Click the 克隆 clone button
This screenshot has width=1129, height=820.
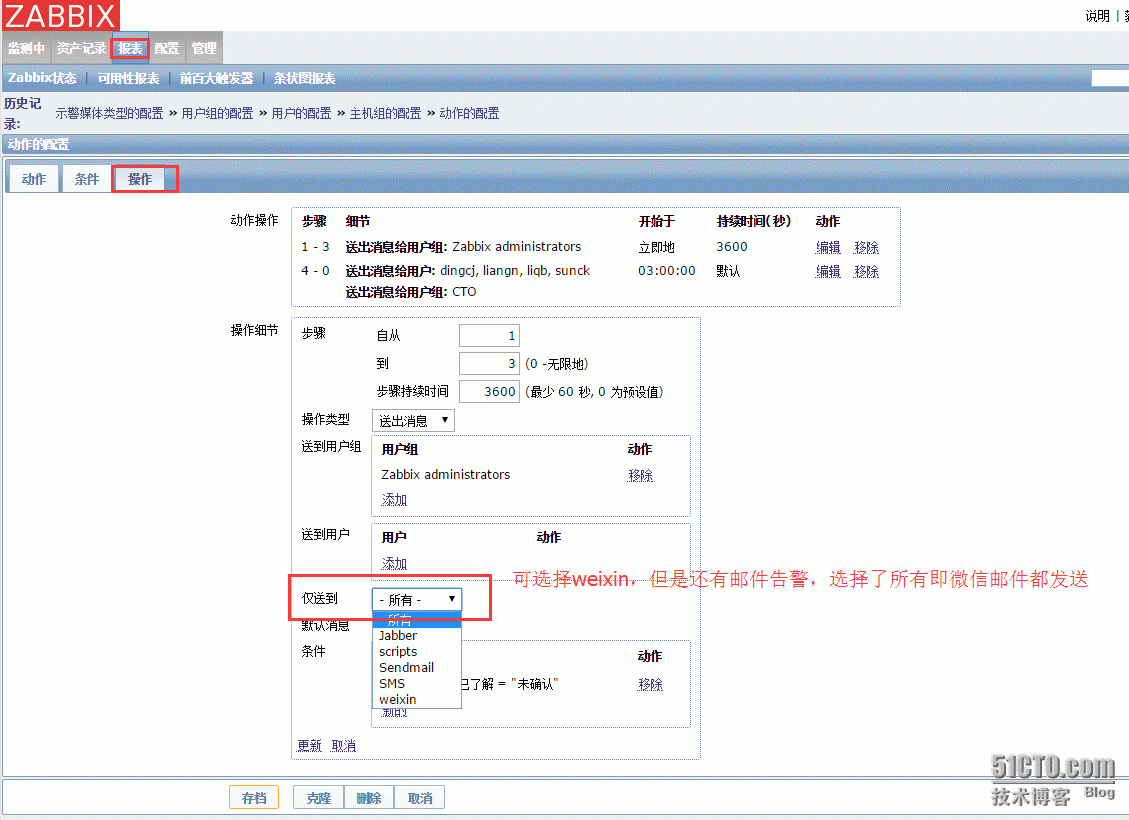319,798
